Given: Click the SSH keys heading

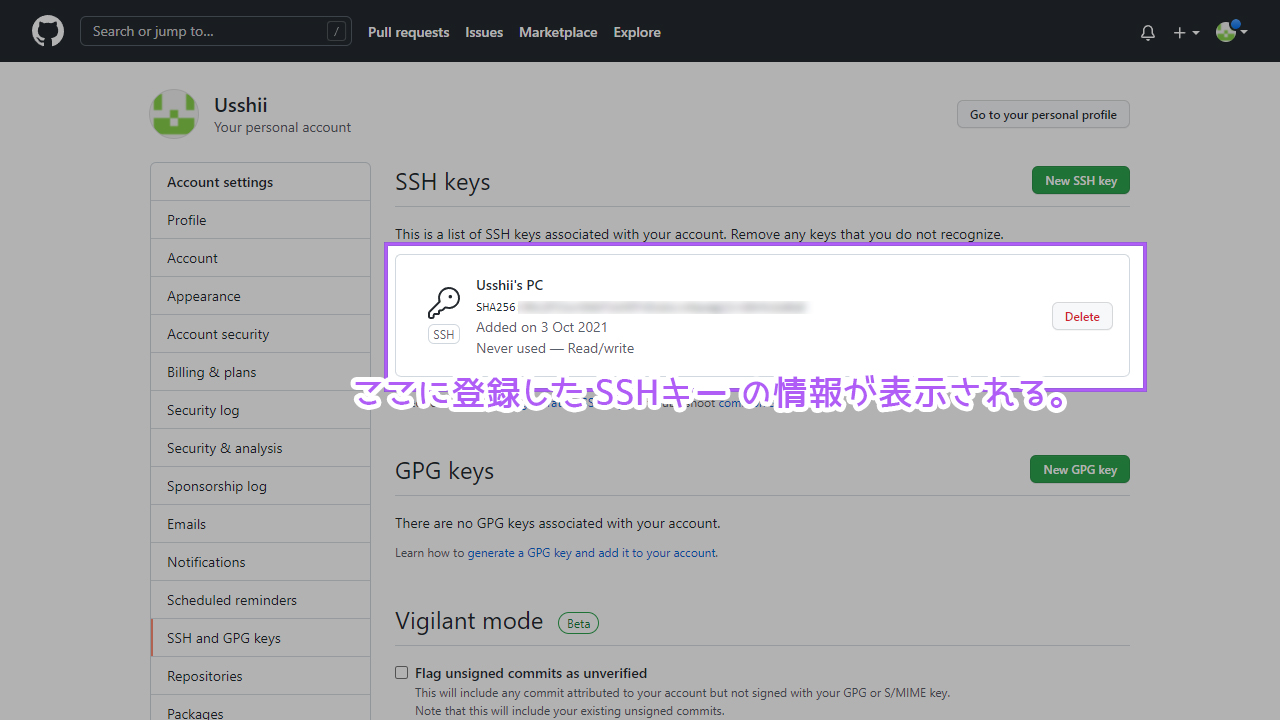Looking at the screenshot, I should click(x=443, y=182).
